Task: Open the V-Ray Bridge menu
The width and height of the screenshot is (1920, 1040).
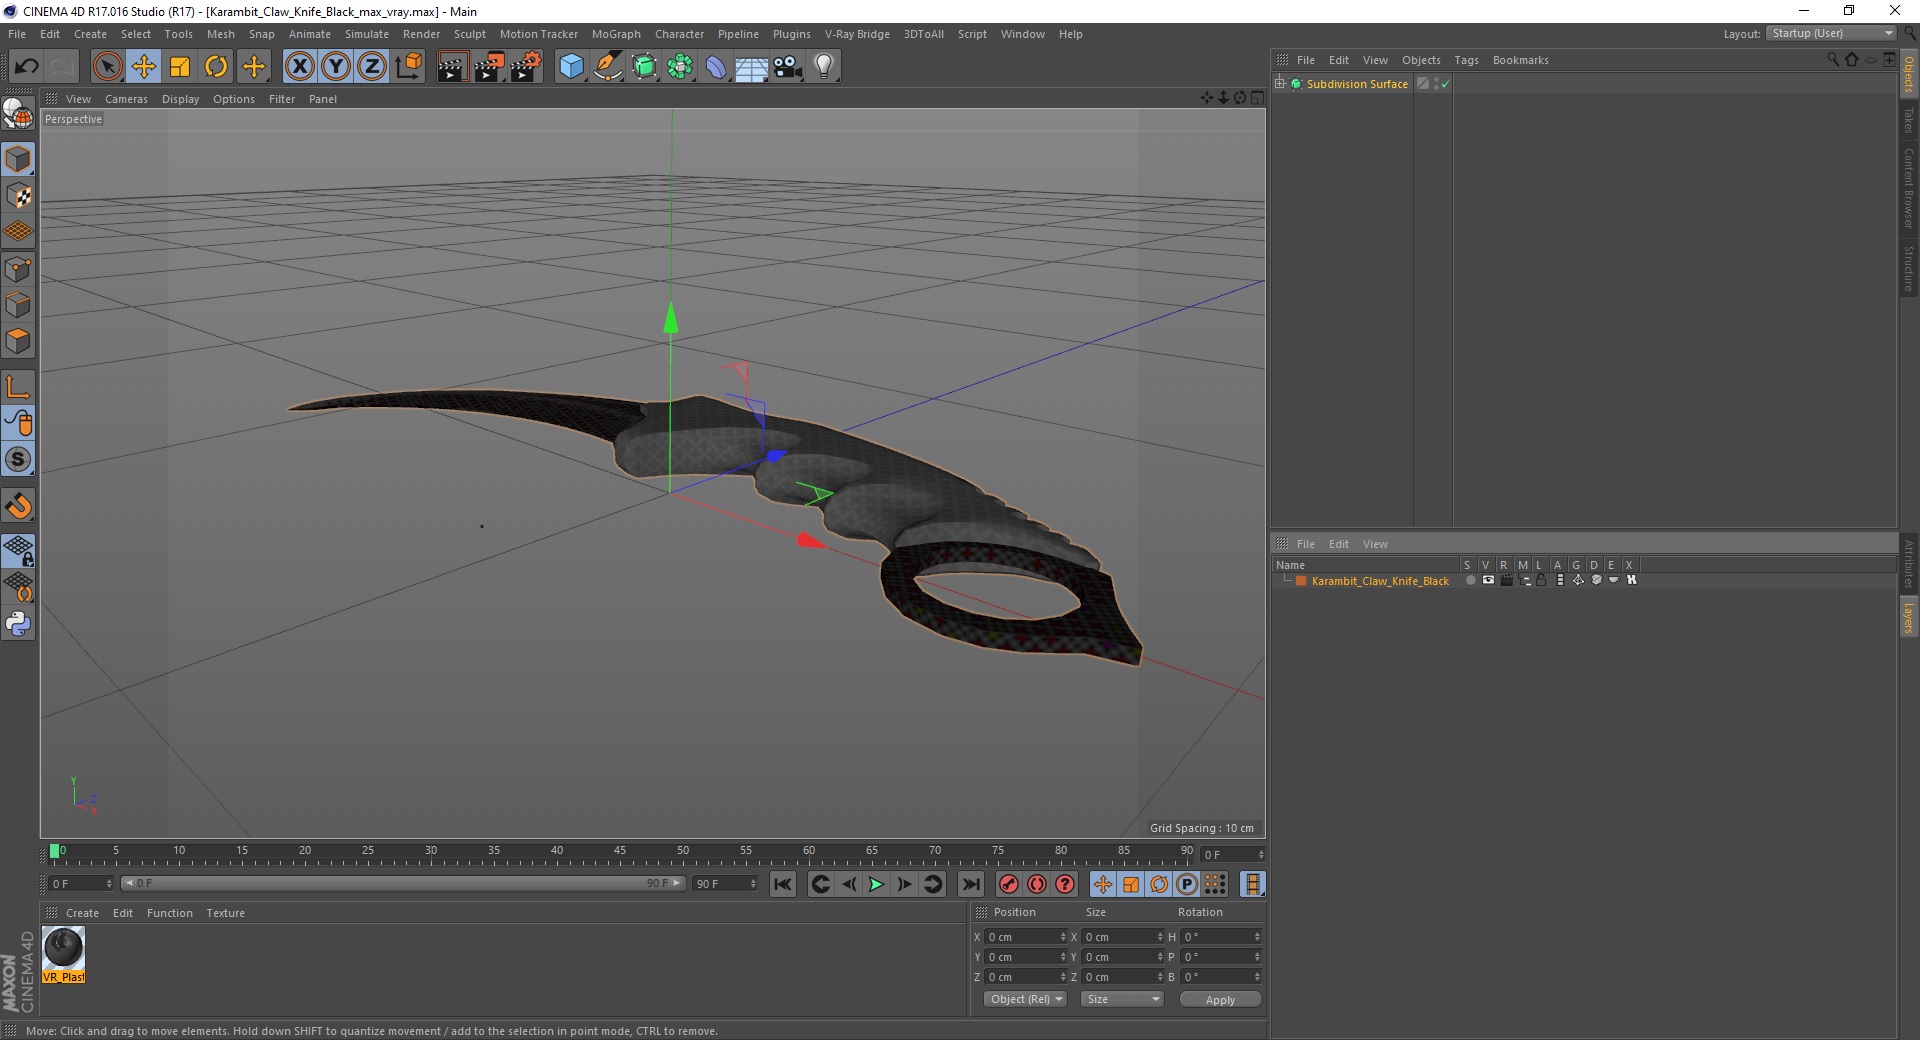Action: (857, 34)
